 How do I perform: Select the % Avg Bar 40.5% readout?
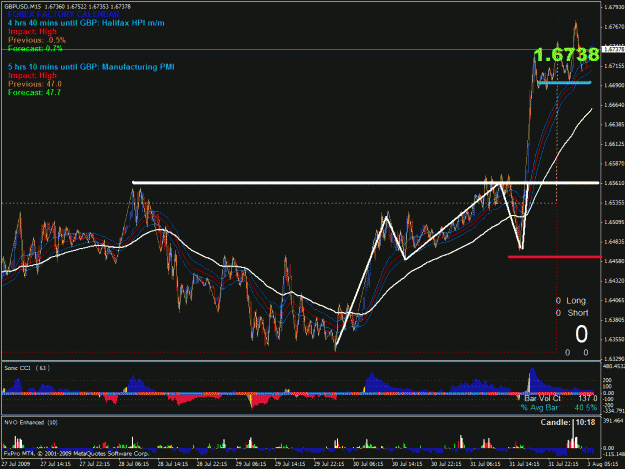tap(559, 408)
